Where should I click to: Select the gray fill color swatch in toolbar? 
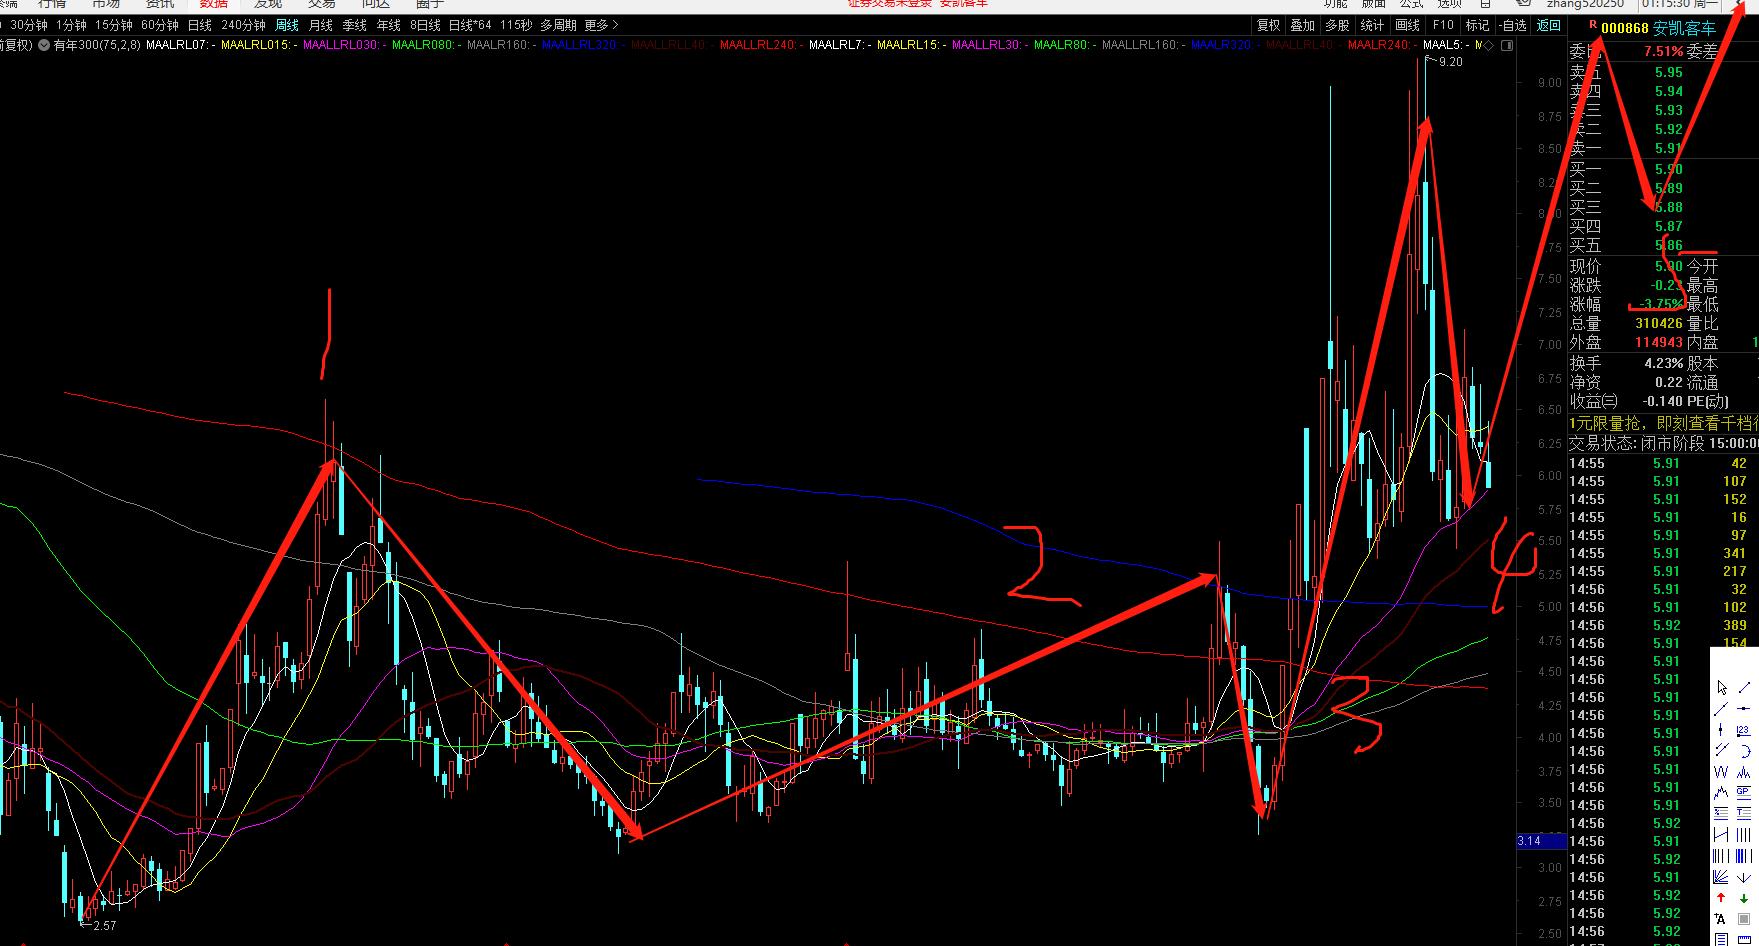(1742, 918)
